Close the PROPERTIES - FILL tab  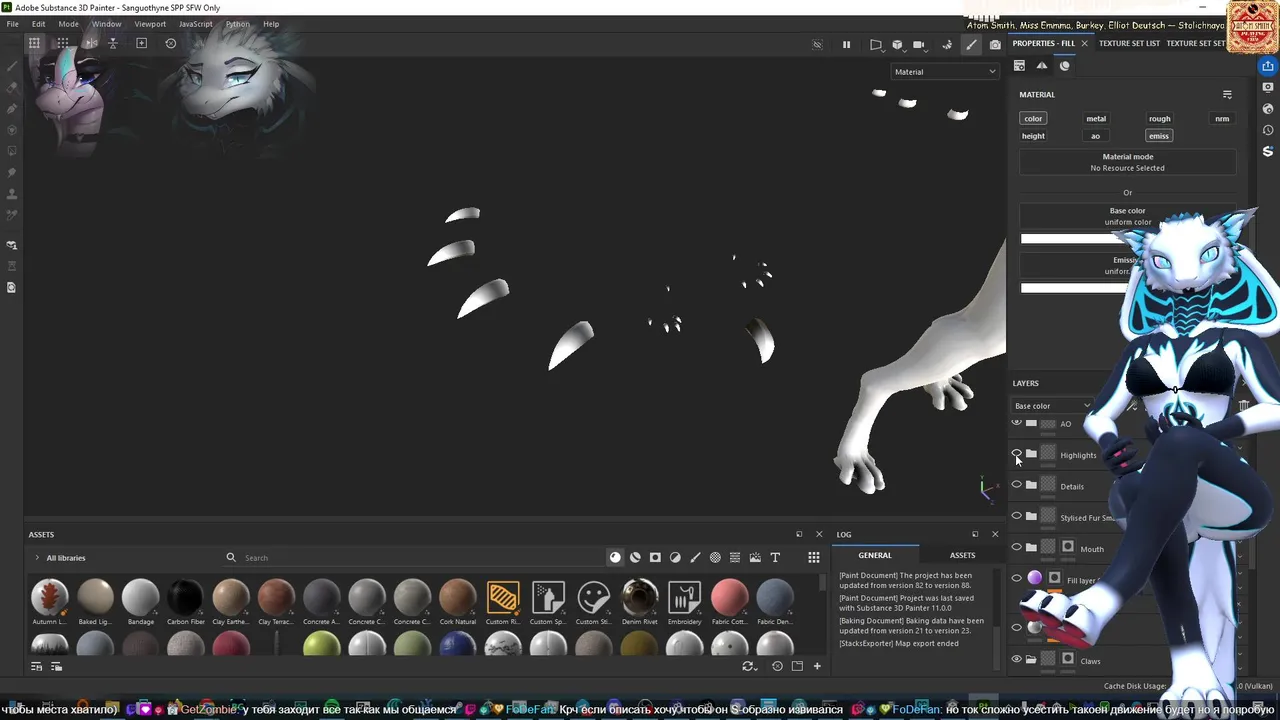pyautogui.click(x=1084, y=44)
